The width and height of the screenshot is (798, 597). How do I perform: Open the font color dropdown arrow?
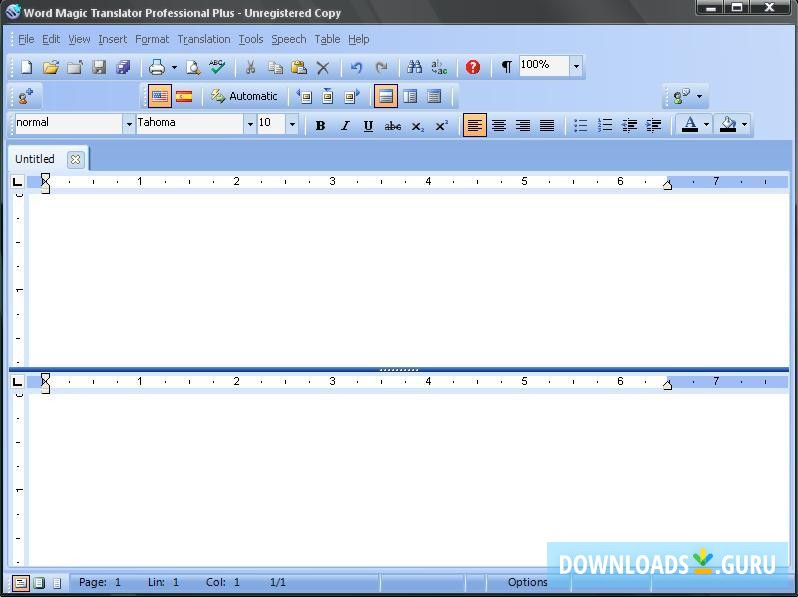706,125
